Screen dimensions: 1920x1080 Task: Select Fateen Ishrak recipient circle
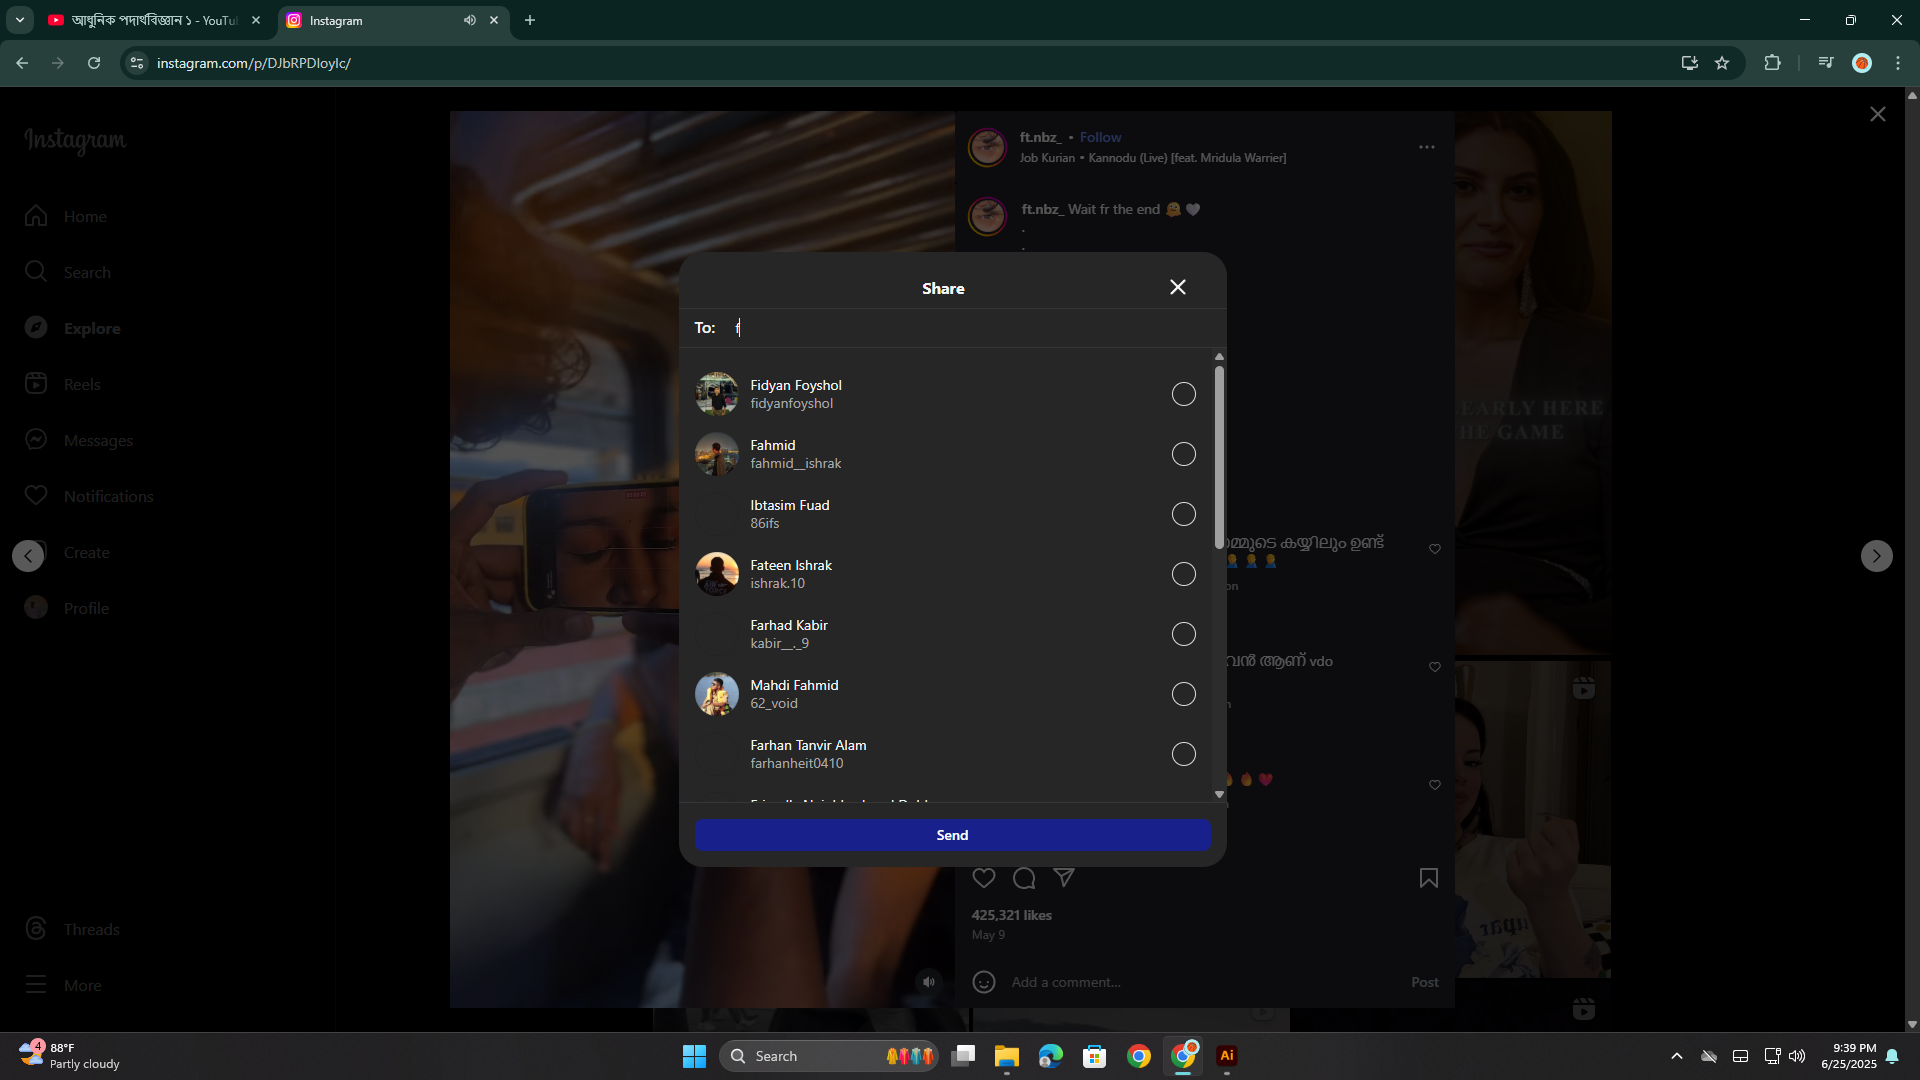[1183, 574]
